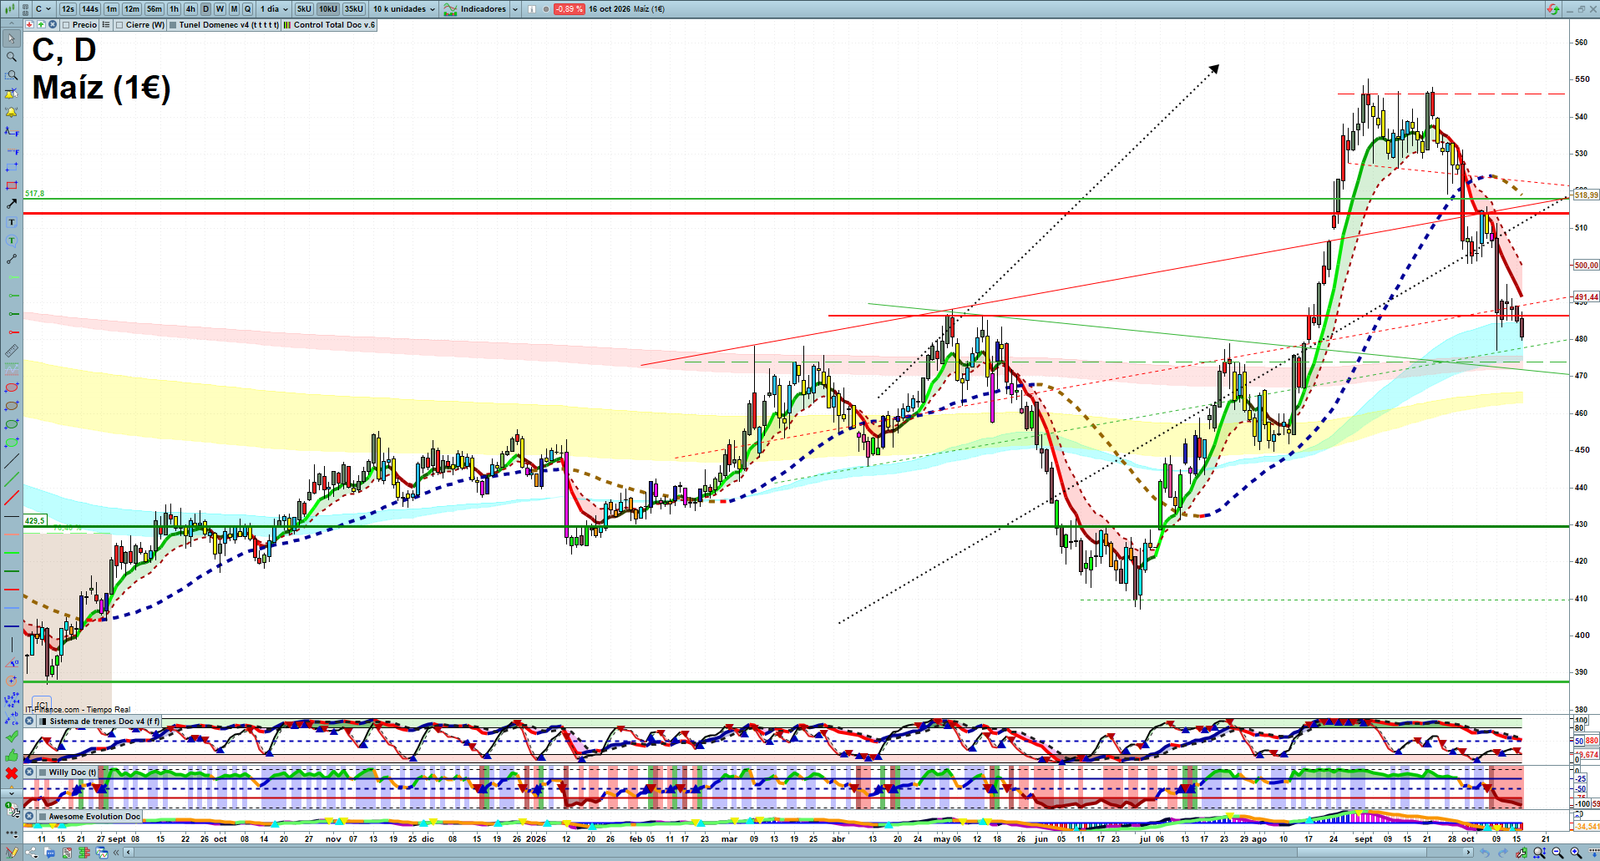Select the W weekly timeframe
Viewport: 1600px width, 861px height.
(x=220, y=9)
